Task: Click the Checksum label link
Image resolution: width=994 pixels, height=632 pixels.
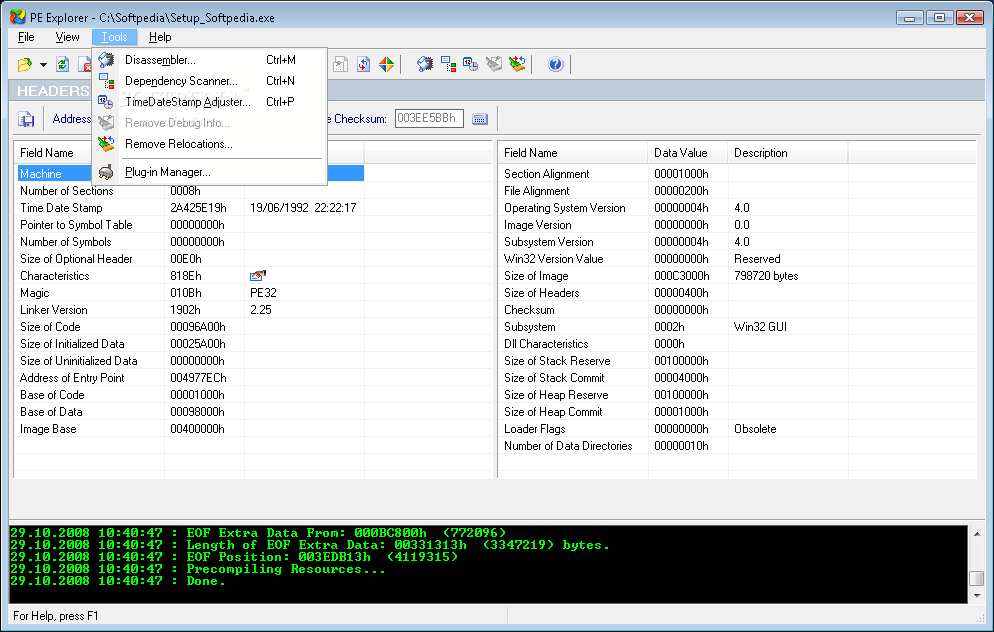Action: (359, 119)
